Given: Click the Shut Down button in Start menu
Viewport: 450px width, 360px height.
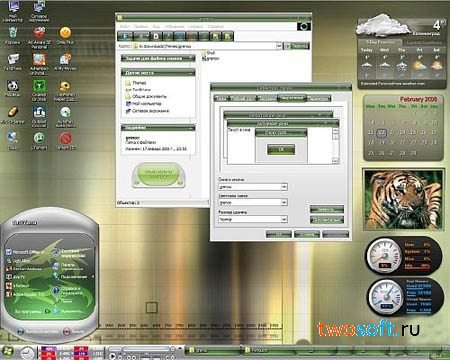Looking at the screenshot, I should [73, 331].
